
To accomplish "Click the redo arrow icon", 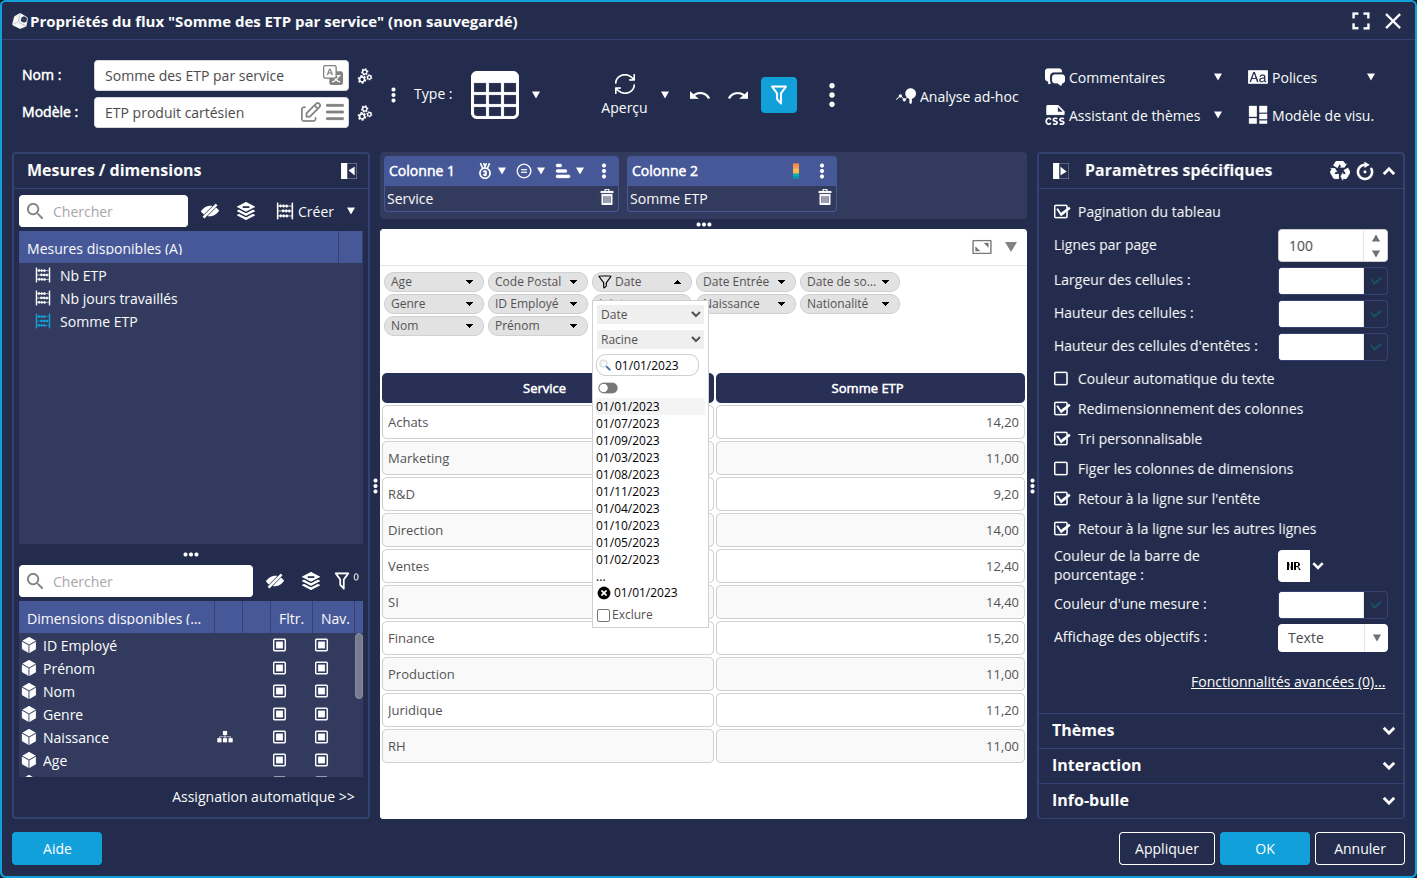I will (x=738, y=96).
